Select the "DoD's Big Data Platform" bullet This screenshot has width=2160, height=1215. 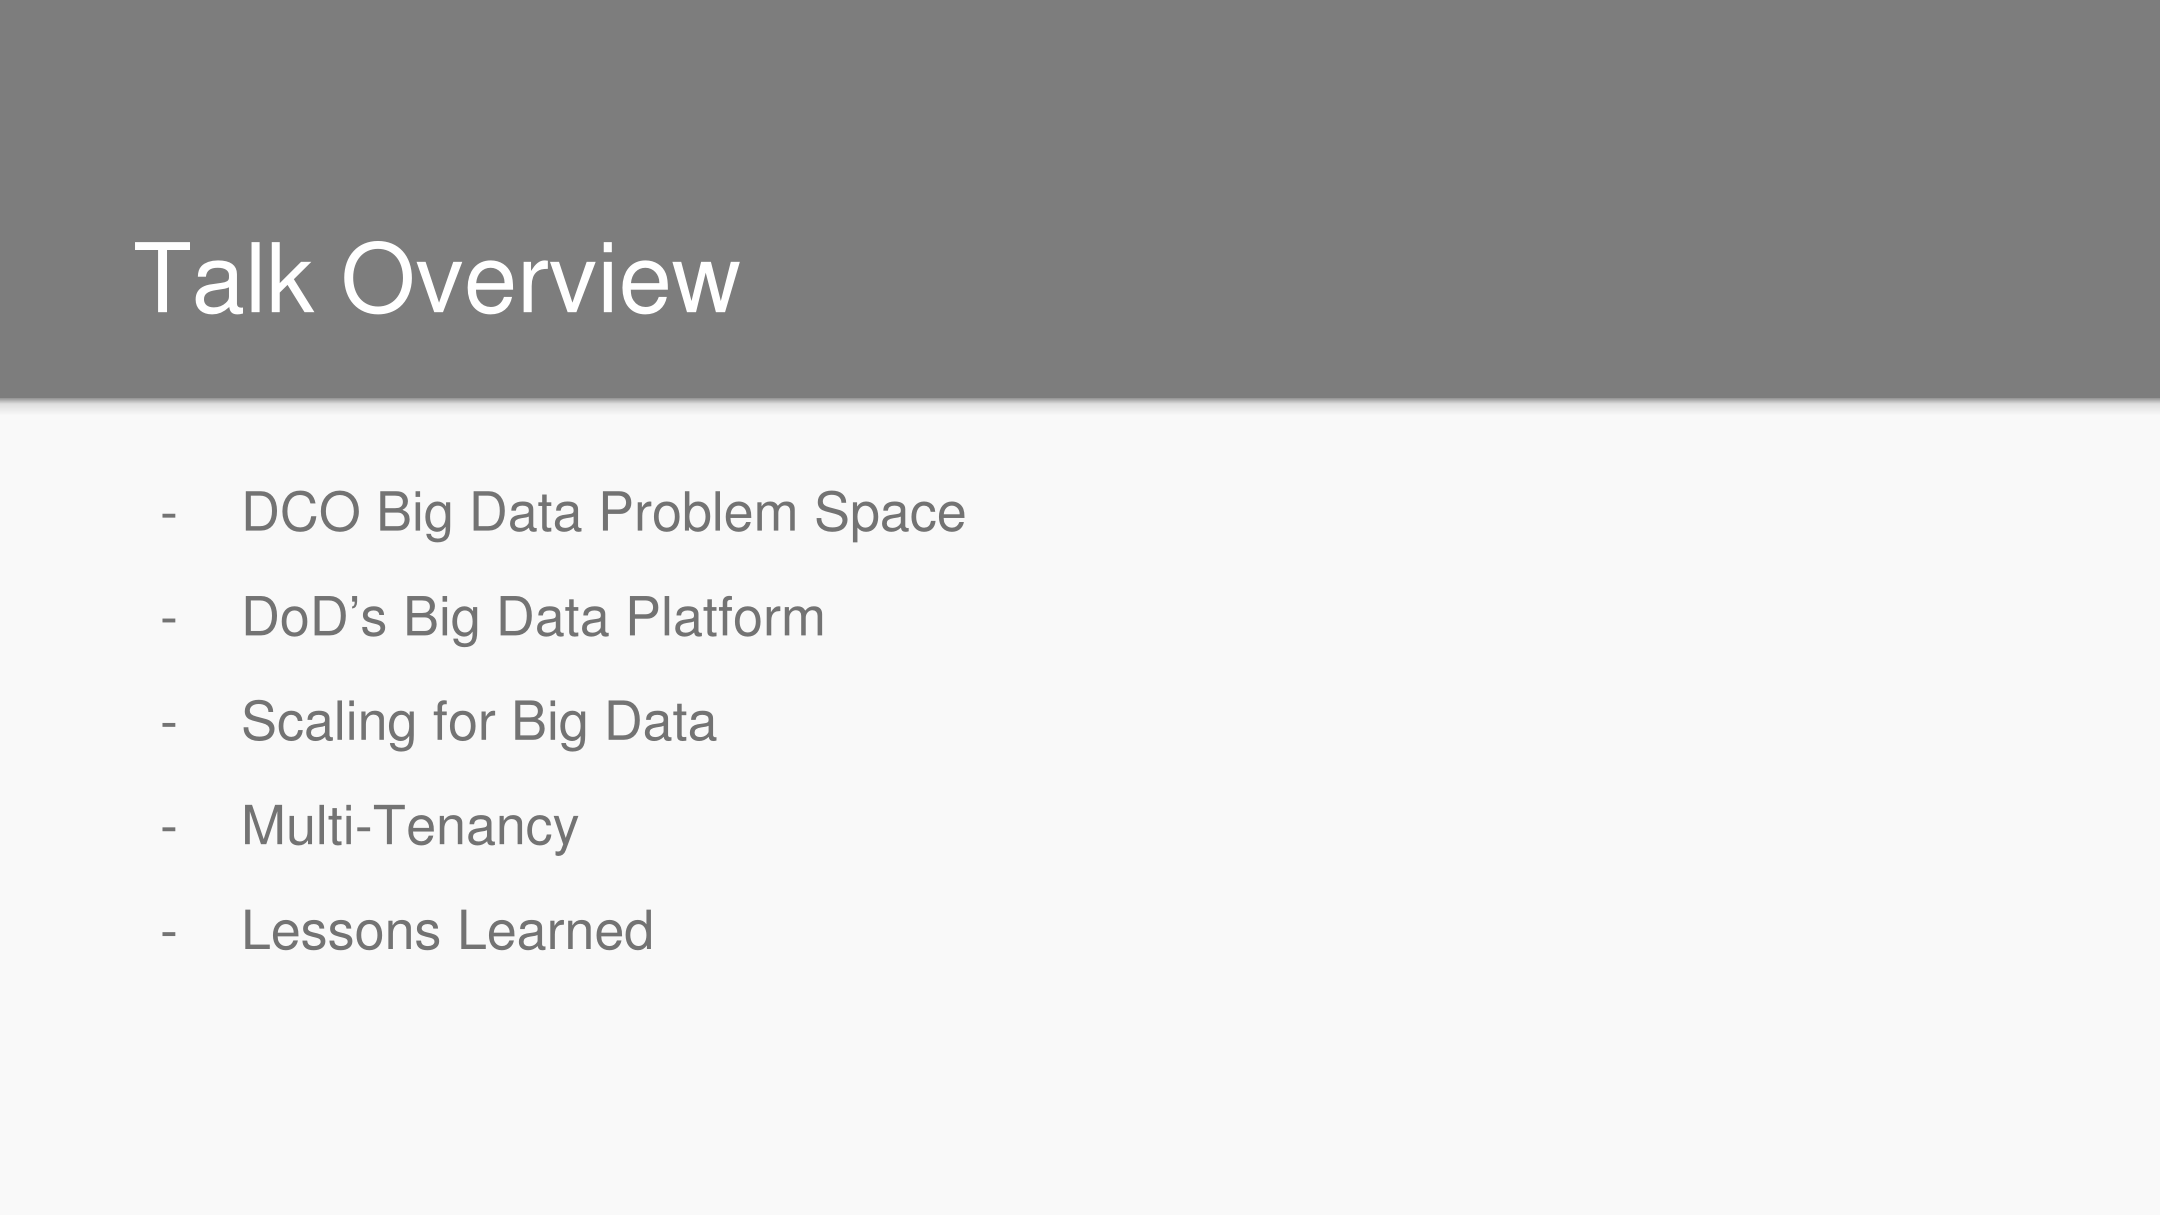(533, 617)
